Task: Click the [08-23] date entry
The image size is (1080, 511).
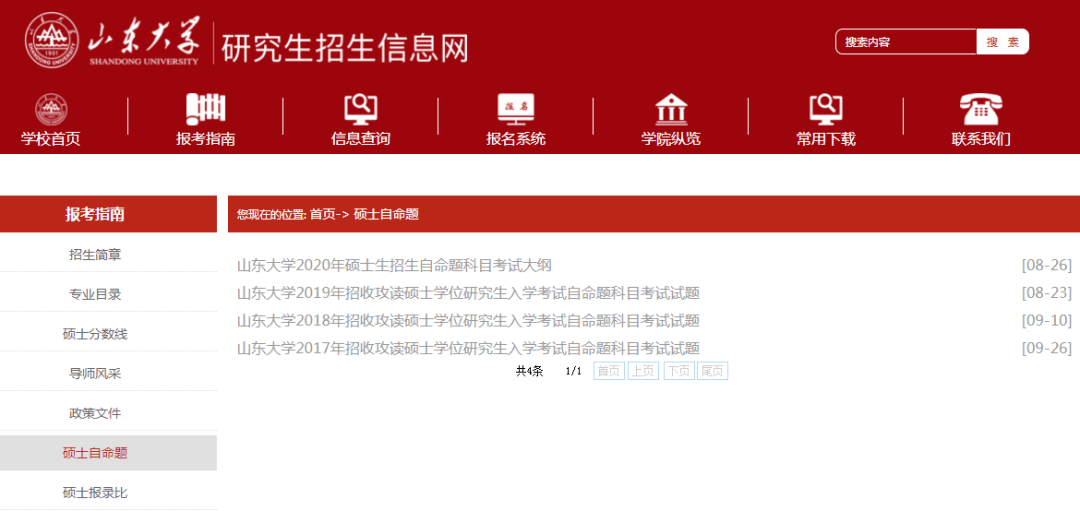Action: pyautogui.click(x=1047, y=293)
